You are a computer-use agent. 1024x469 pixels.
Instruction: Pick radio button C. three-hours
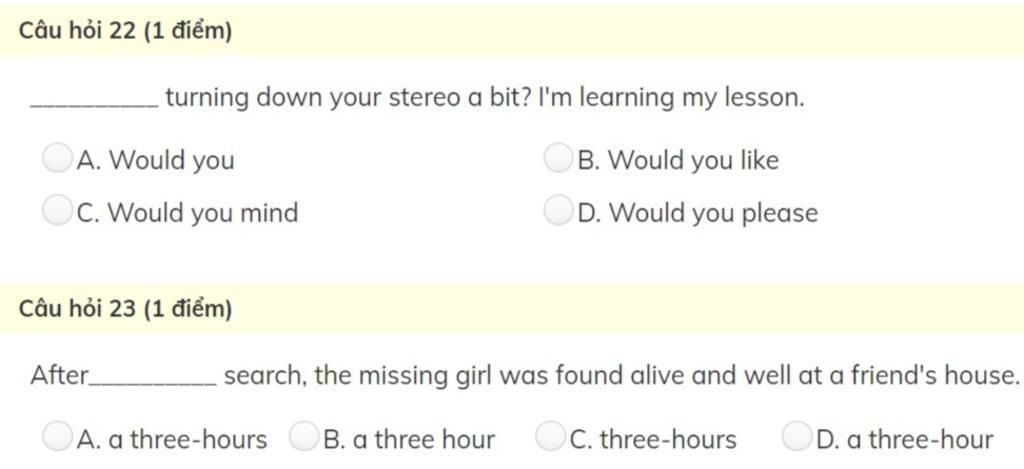point(550,437)
